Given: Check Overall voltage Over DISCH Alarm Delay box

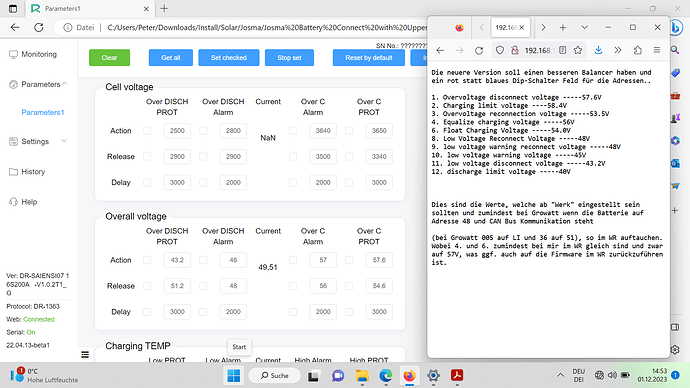Looking at the screenshot, I should tap(203, 312).
